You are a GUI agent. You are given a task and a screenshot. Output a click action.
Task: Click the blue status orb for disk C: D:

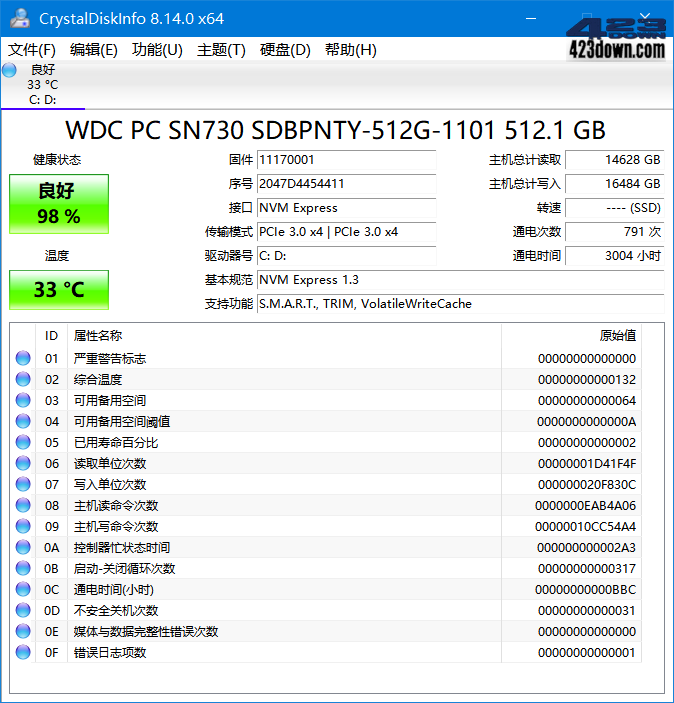click(9, 70)
